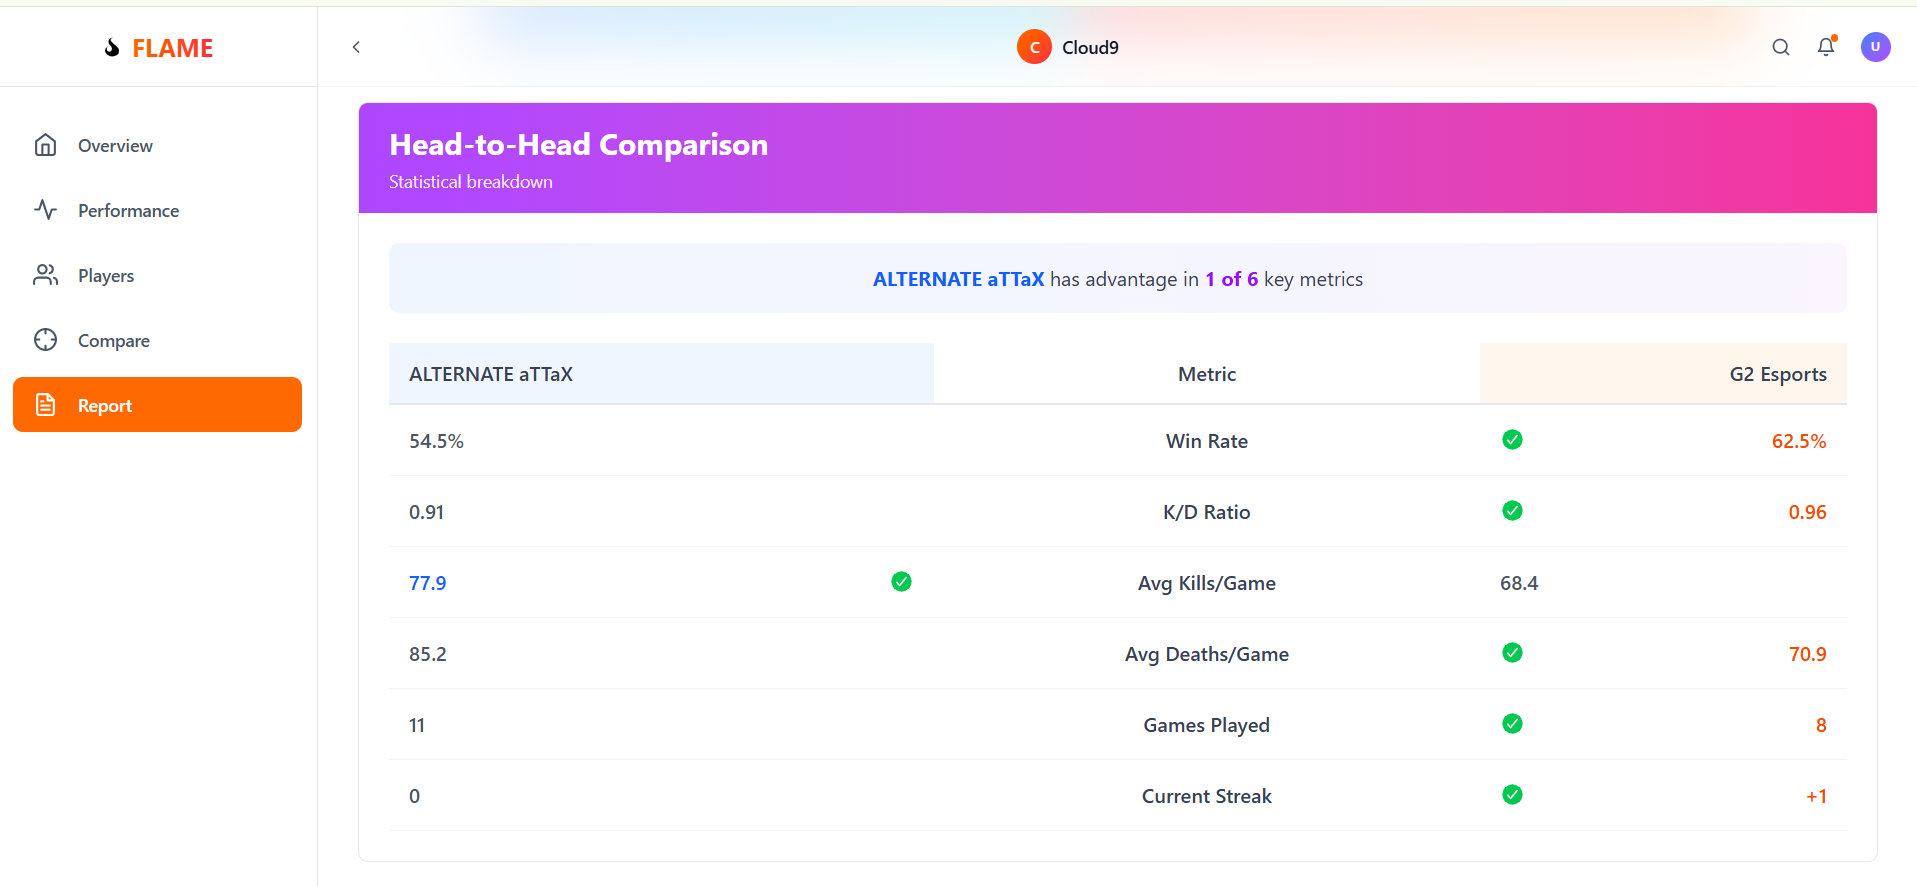Click the Win Rate green checkmark
The width and height of the screenshot is (1917, 886).
tap(1512, 440)
